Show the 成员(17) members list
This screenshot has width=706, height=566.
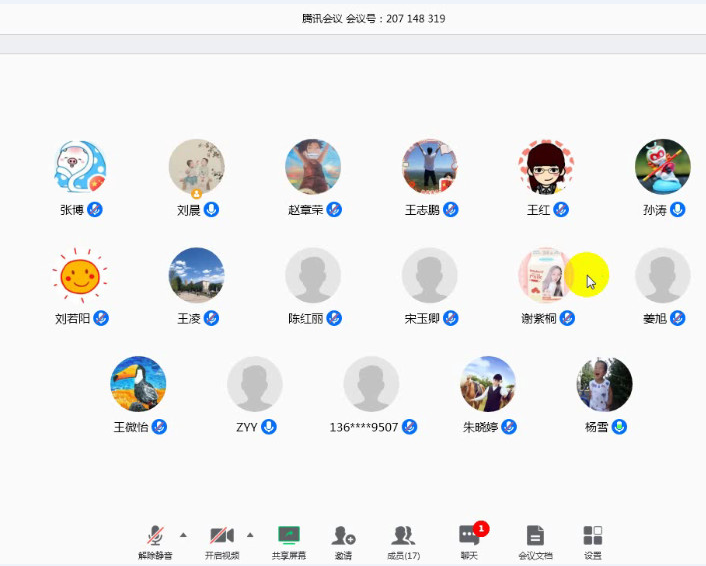click(x=403, y=536)
